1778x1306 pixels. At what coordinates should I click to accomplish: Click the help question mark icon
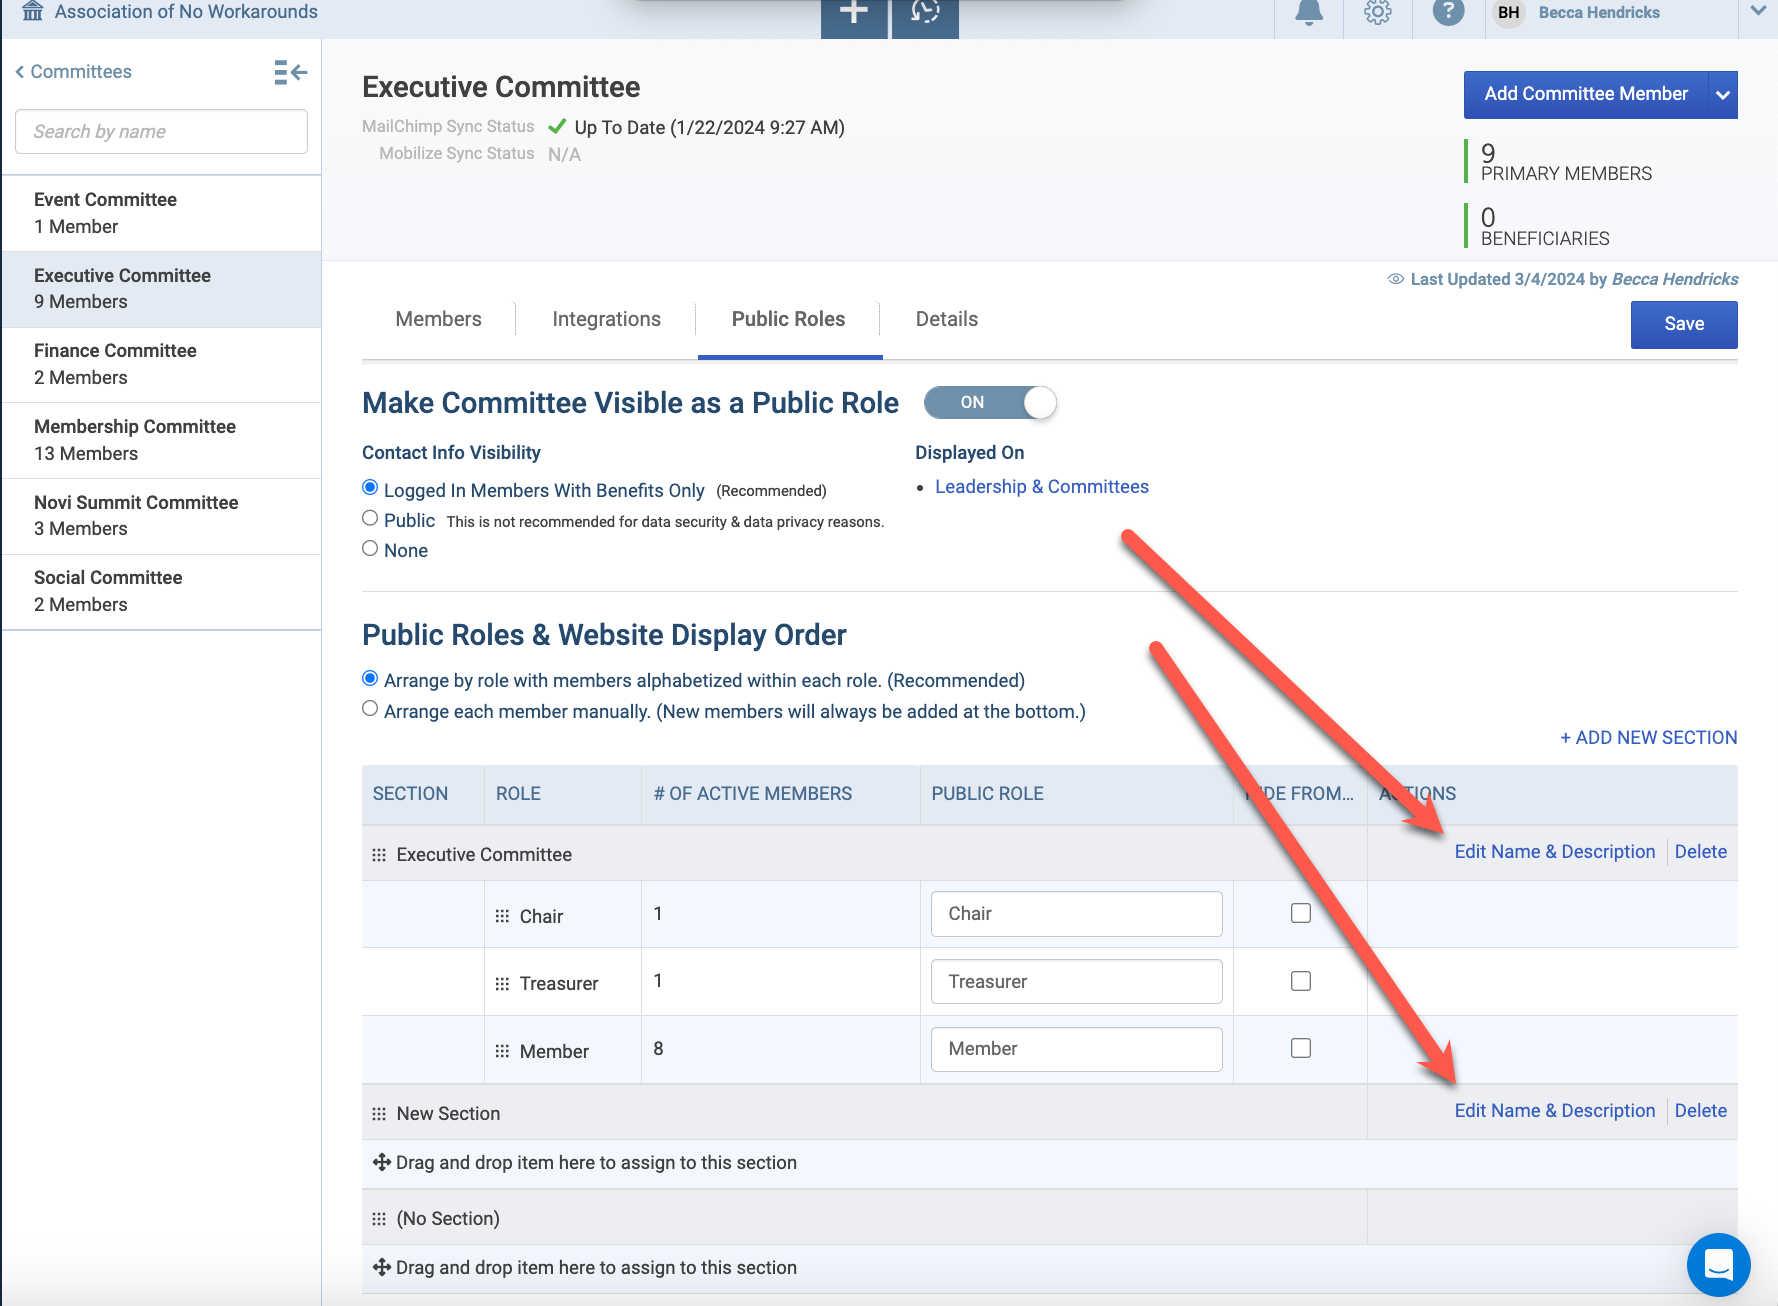coord(1448,13)
